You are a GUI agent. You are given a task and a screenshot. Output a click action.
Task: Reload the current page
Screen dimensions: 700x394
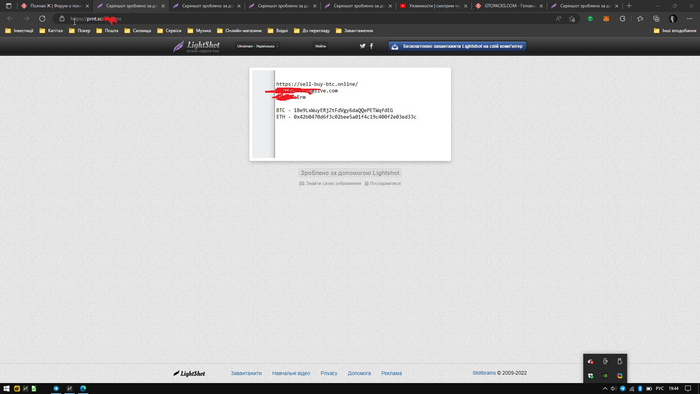click(x=42, y=19)
